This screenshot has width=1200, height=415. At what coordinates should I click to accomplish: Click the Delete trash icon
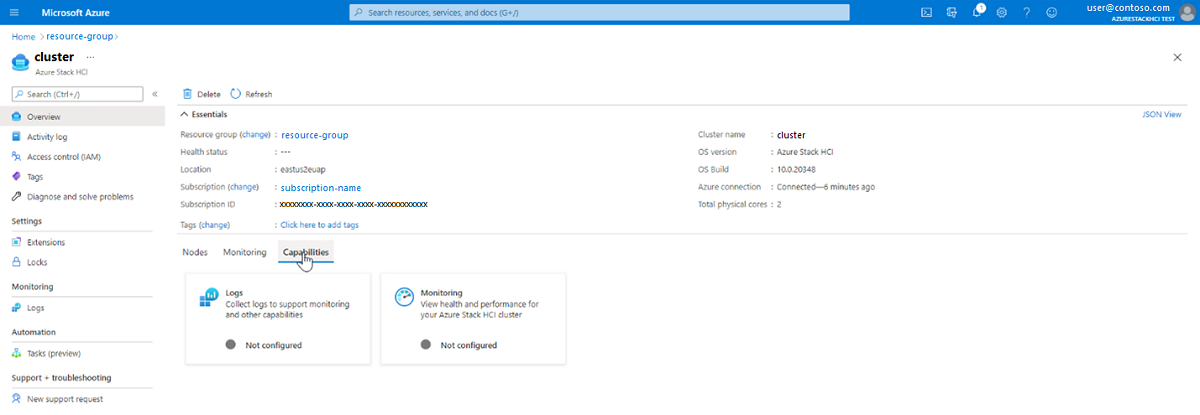pyautogui.click(x=187, y=94)
